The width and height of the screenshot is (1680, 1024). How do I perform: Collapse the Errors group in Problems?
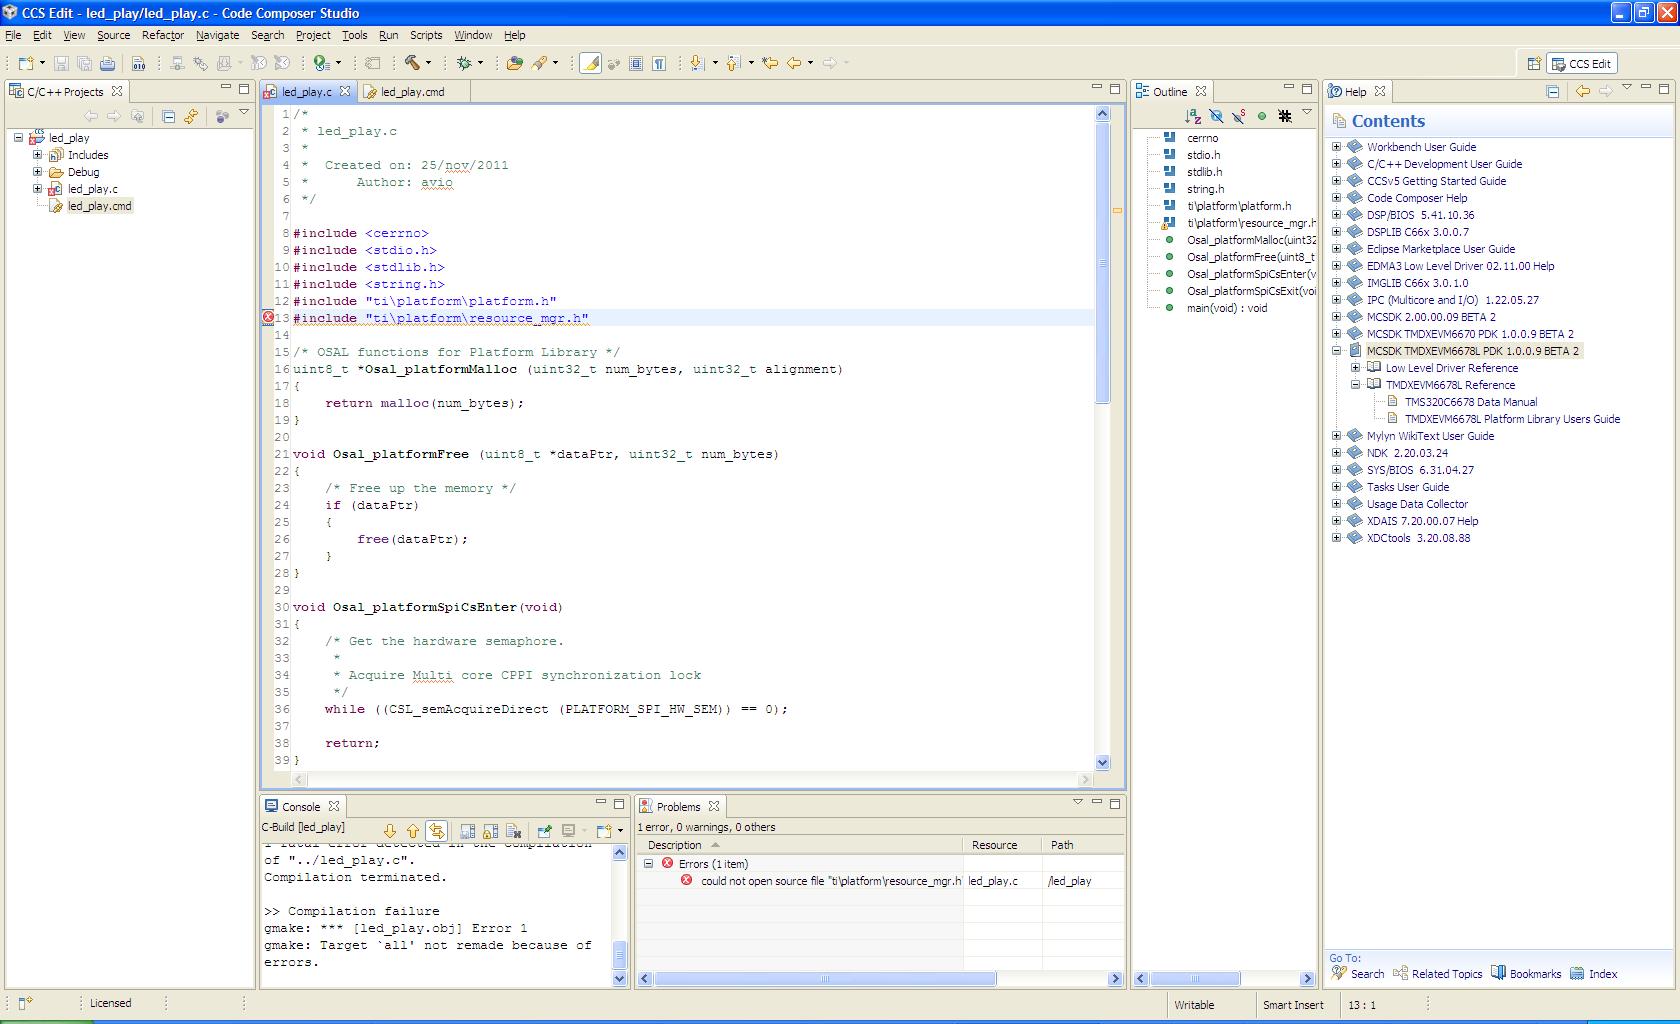point(648,863)
